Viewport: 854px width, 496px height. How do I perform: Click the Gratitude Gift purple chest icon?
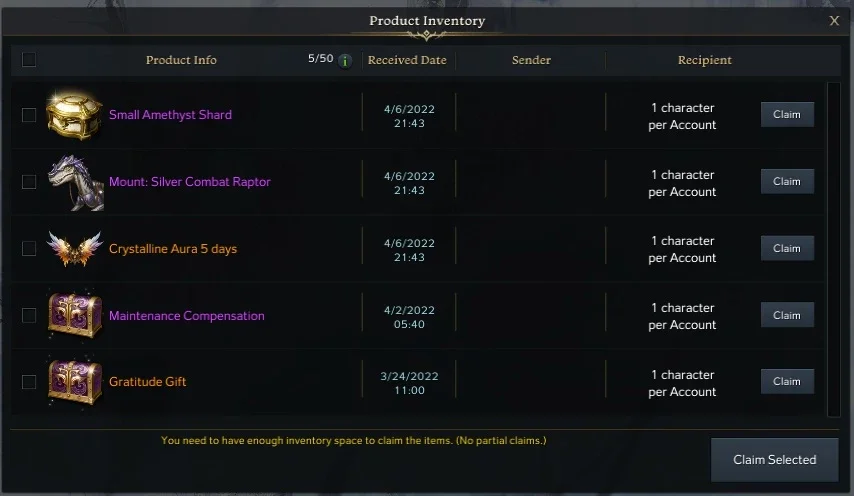click(75, 382)
